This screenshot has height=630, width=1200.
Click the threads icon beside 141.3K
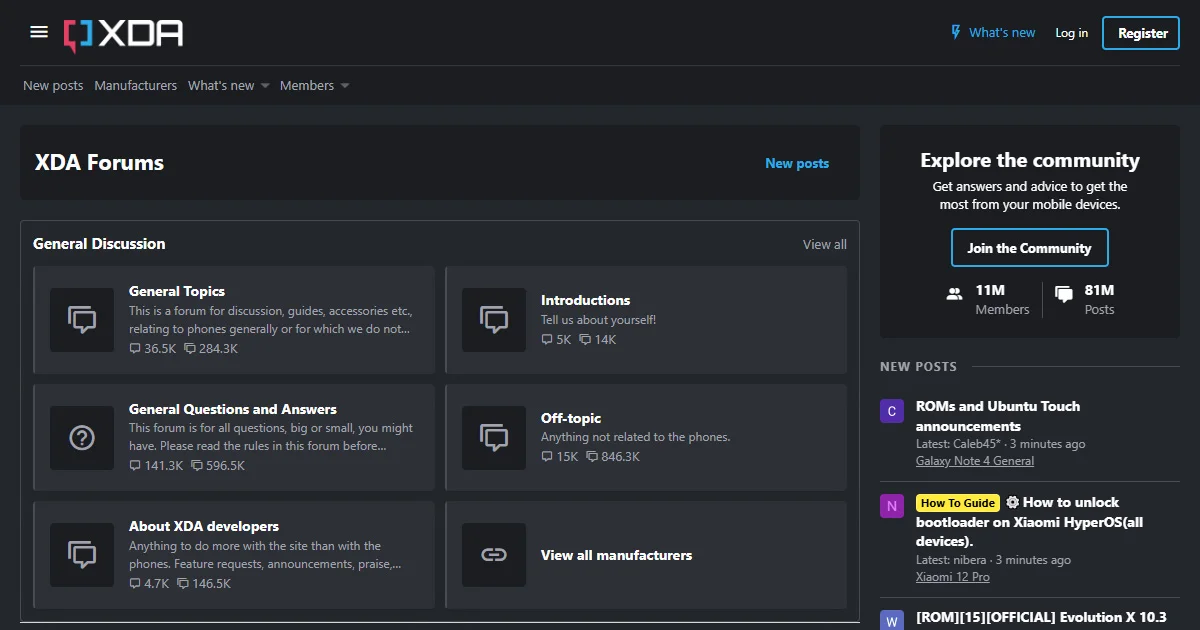pos(135,466)
